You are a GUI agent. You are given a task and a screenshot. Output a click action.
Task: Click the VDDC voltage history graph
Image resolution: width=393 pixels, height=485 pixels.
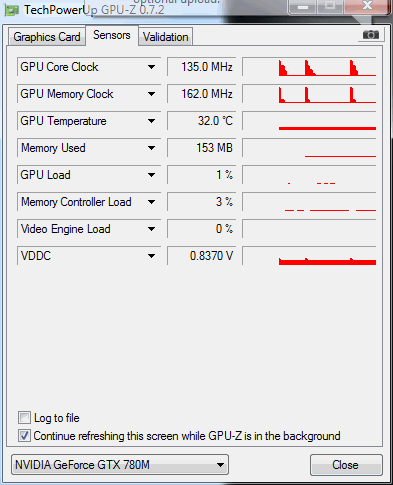(309, 256)
